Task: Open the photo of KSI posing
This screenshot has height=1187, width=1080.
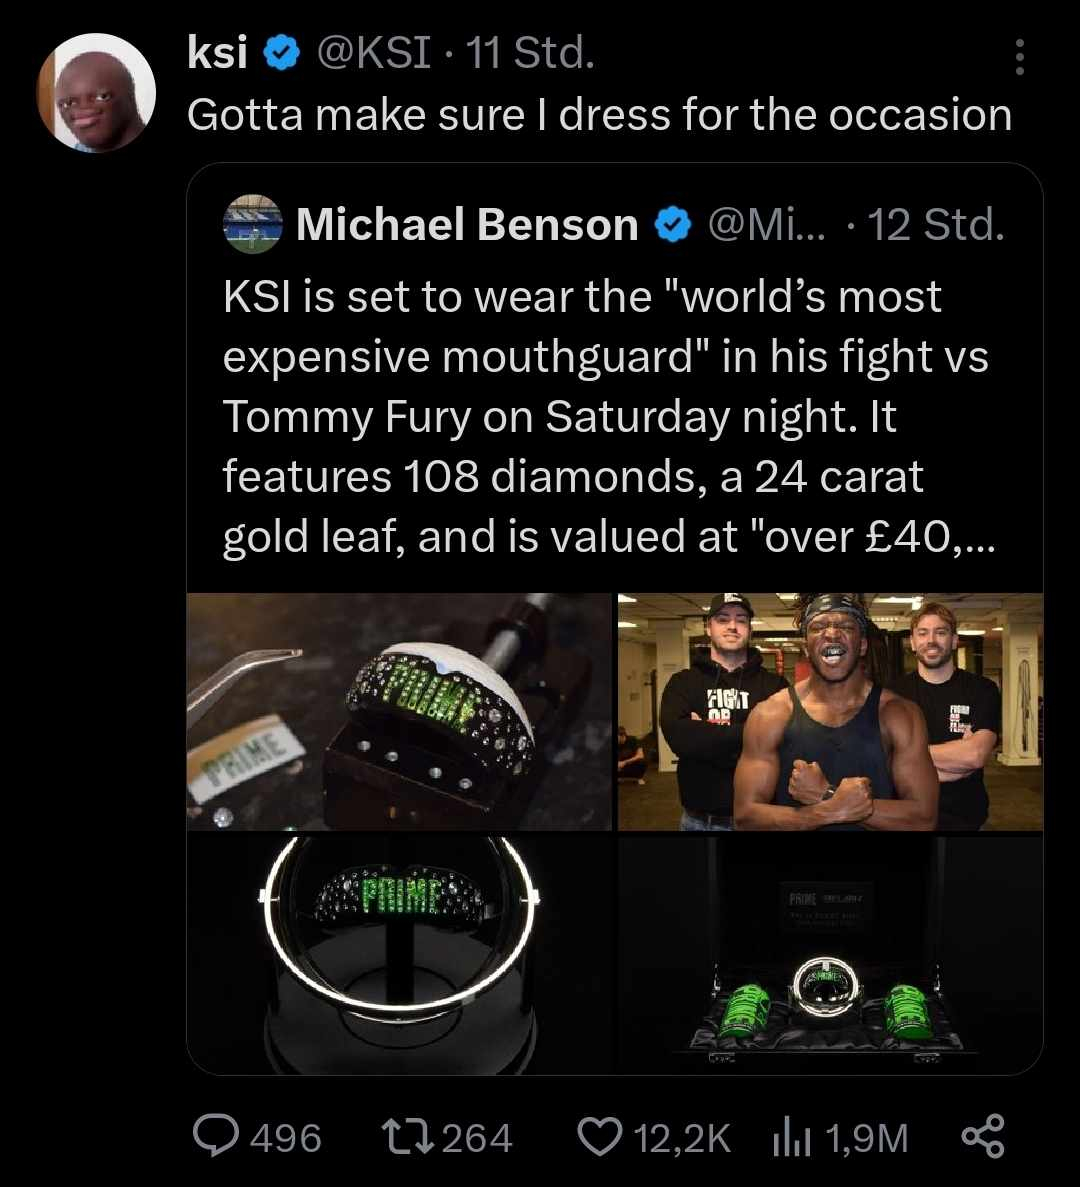Action: click(830, 711)
